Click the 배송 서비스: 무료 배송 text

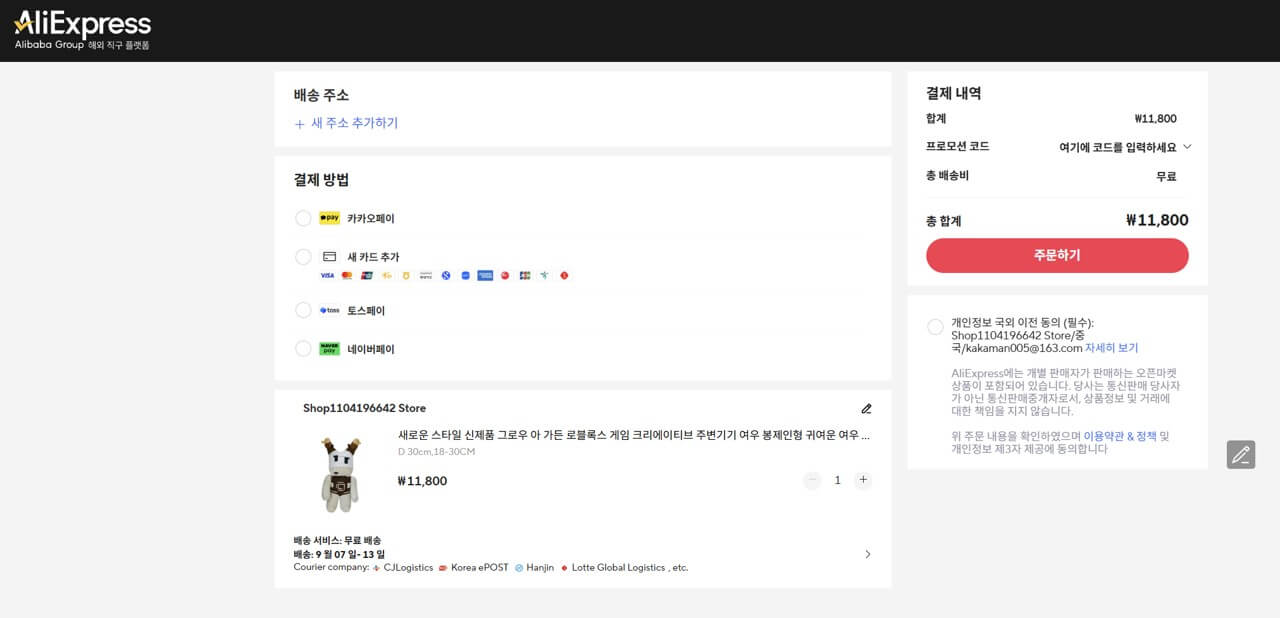337,540
